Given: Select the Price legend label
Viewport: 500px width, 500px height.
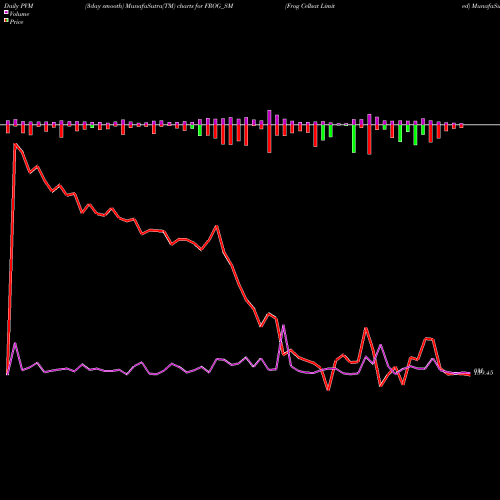Looking at the screenshot, I should [16, 22].
